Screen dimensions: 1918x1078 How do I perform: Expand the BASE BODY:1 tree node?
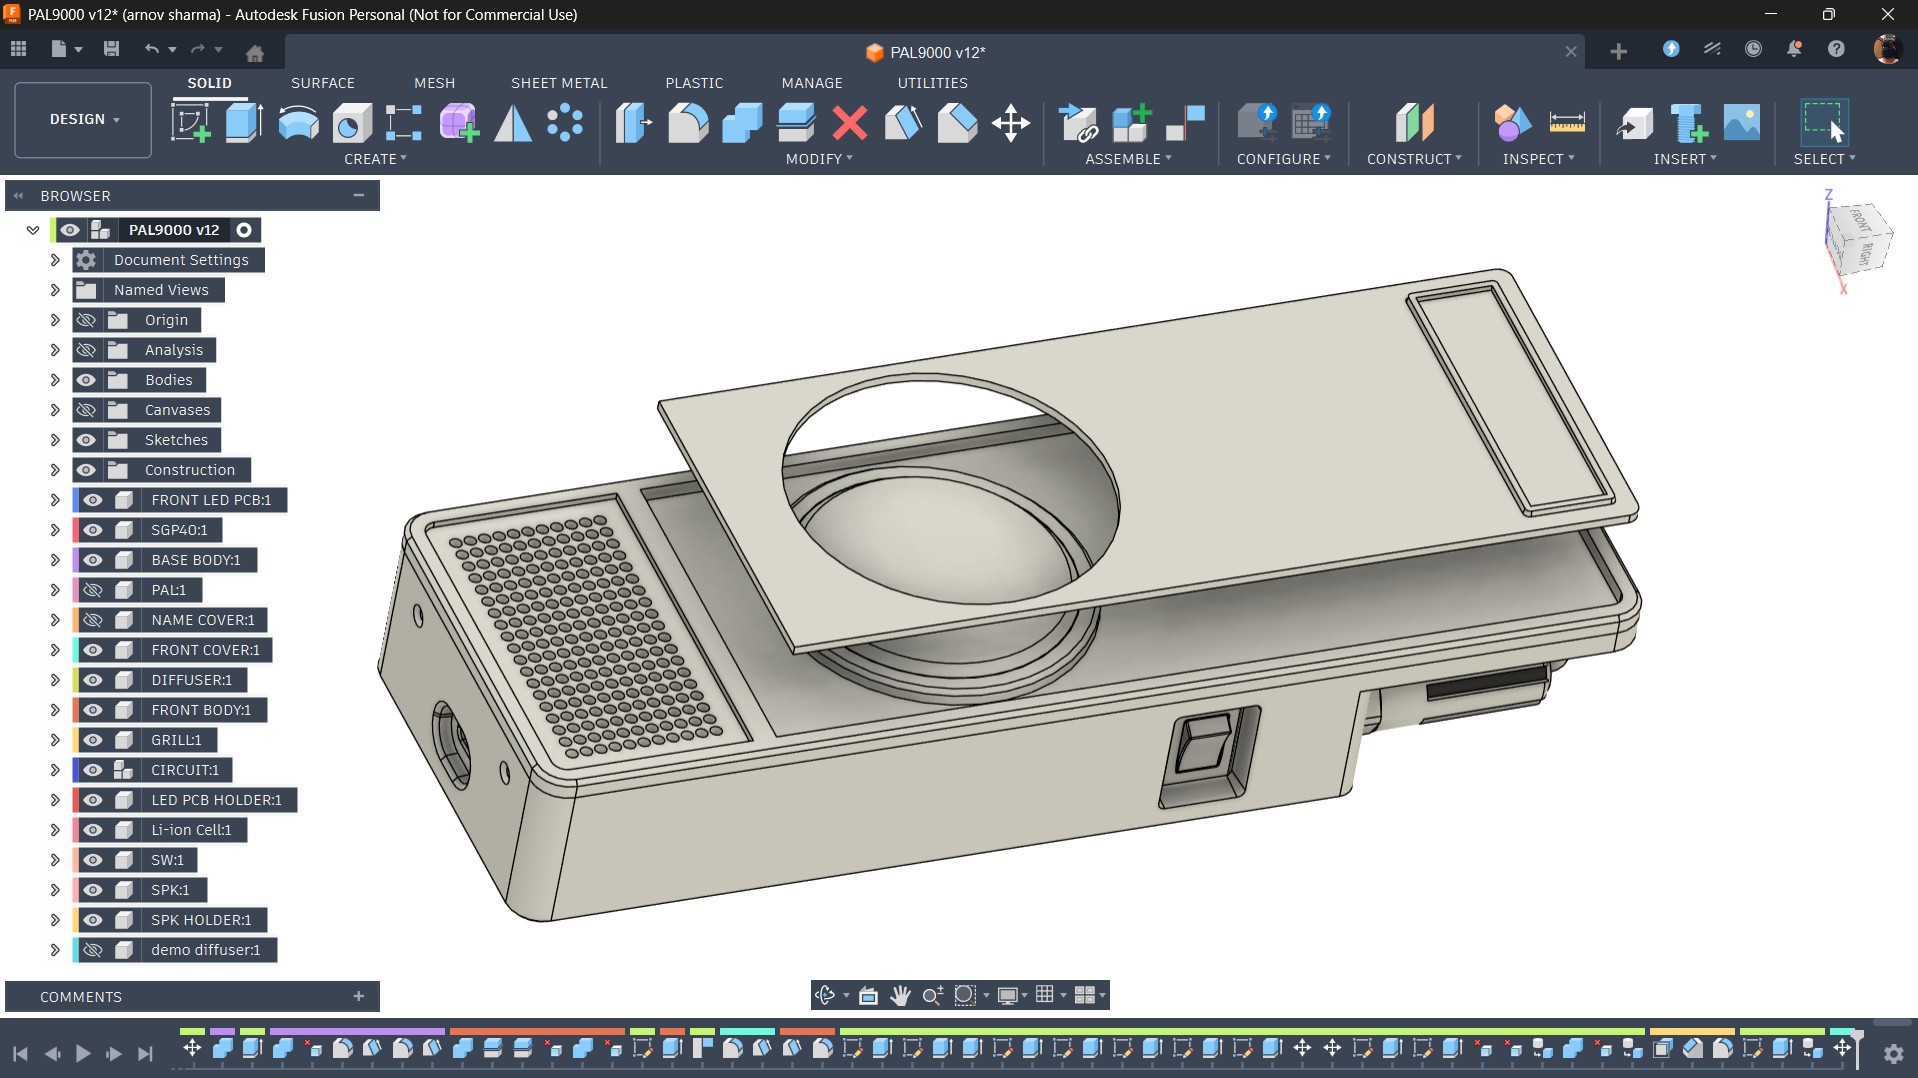(55, 560)
